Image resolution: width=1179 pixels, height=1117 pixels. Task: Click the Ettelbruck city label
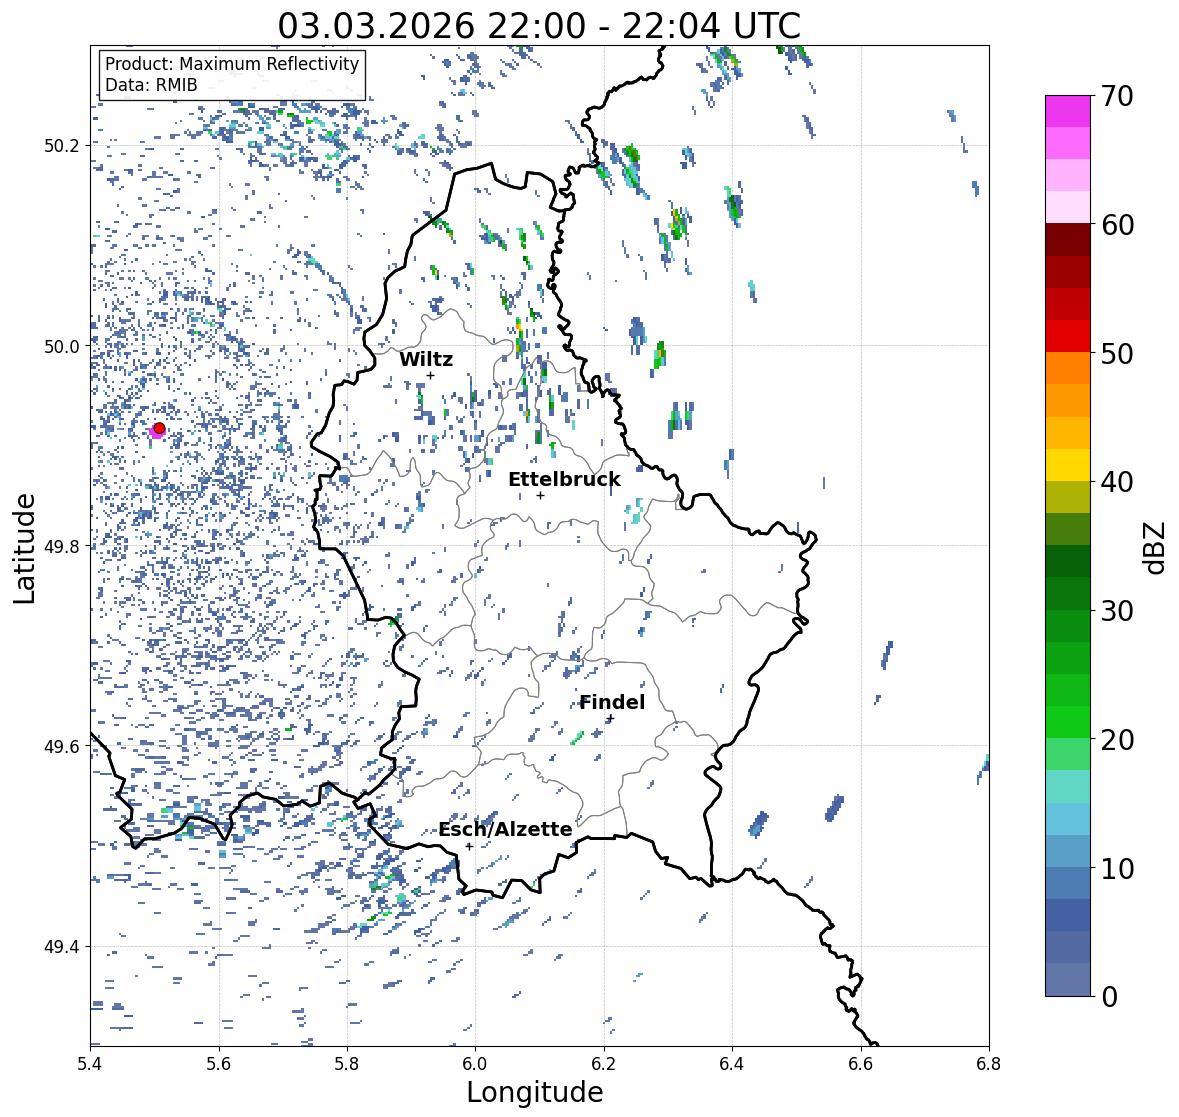pos(564,480)
